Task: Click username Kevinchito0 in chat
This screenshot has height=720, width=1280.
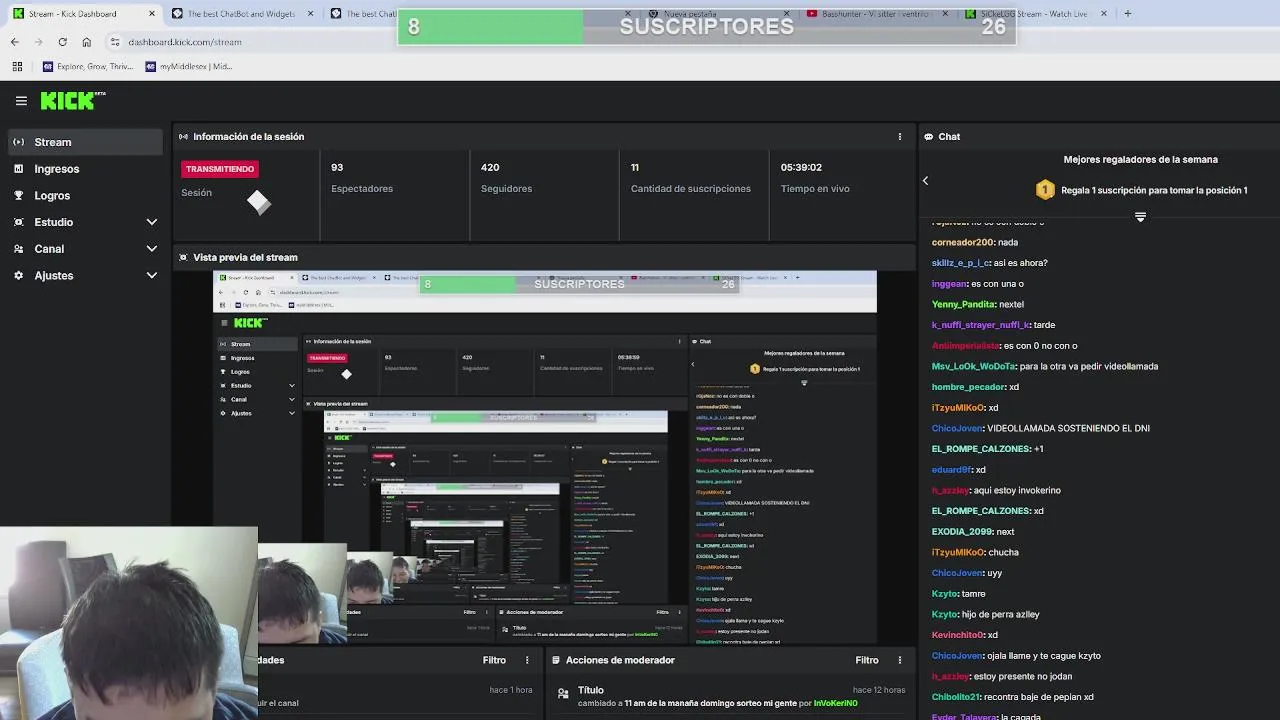Action: pos(958,635)
